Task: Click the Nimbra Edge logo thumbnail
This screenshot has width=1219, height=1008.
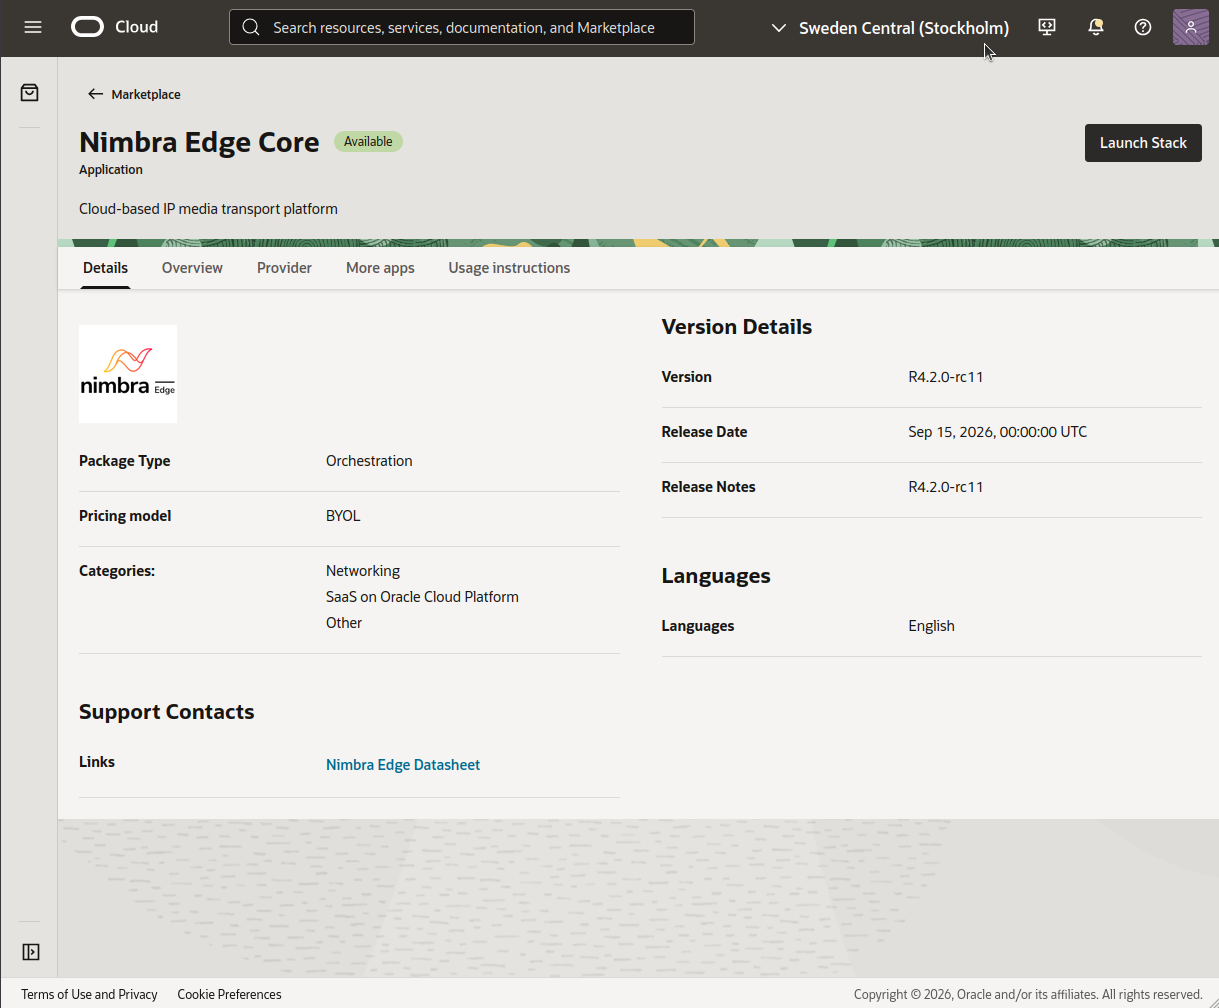Action: pos(128,373)
